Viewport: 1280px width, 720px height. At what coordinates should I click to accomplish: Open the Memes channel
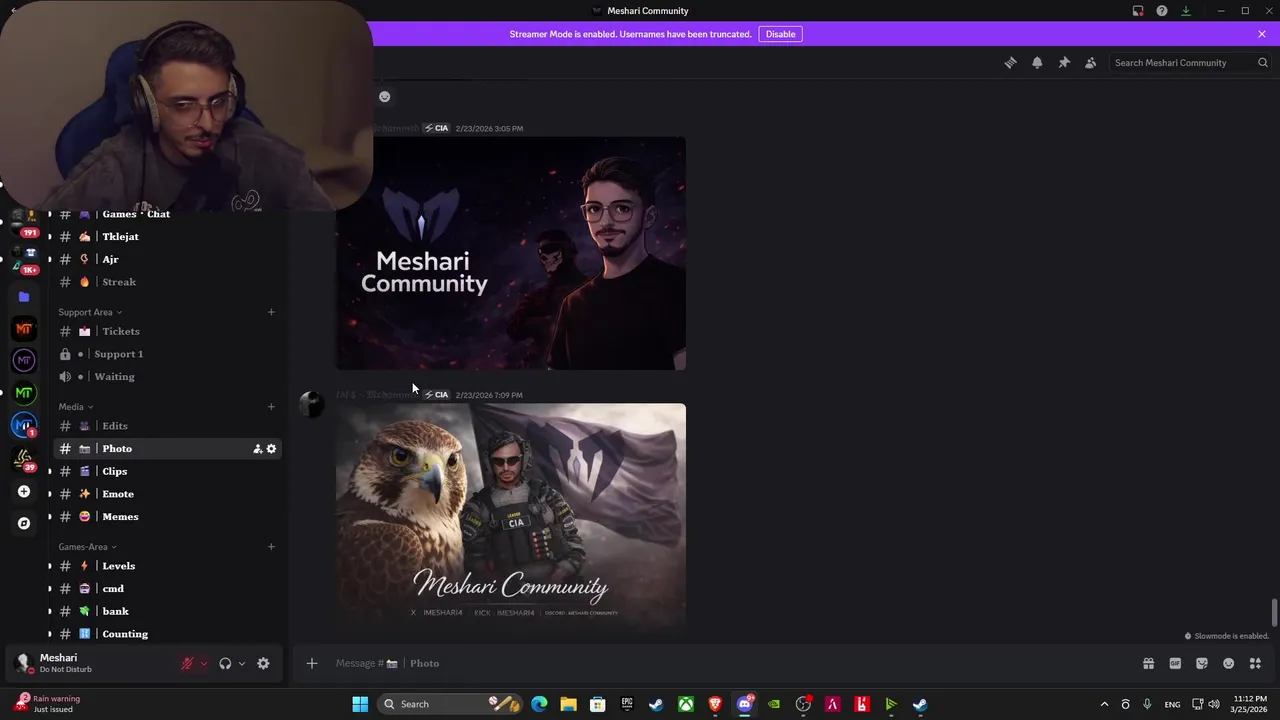pos(167,517)
